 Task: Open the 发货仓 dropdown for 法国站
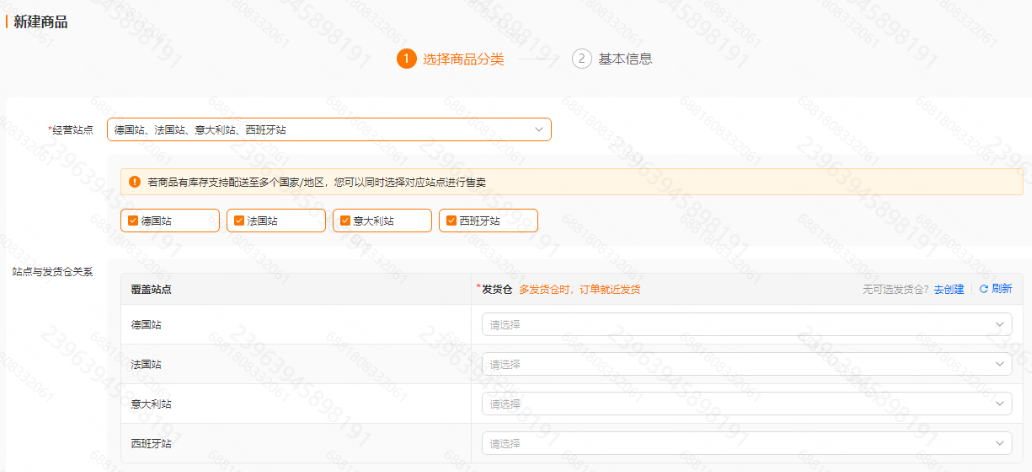747,364
